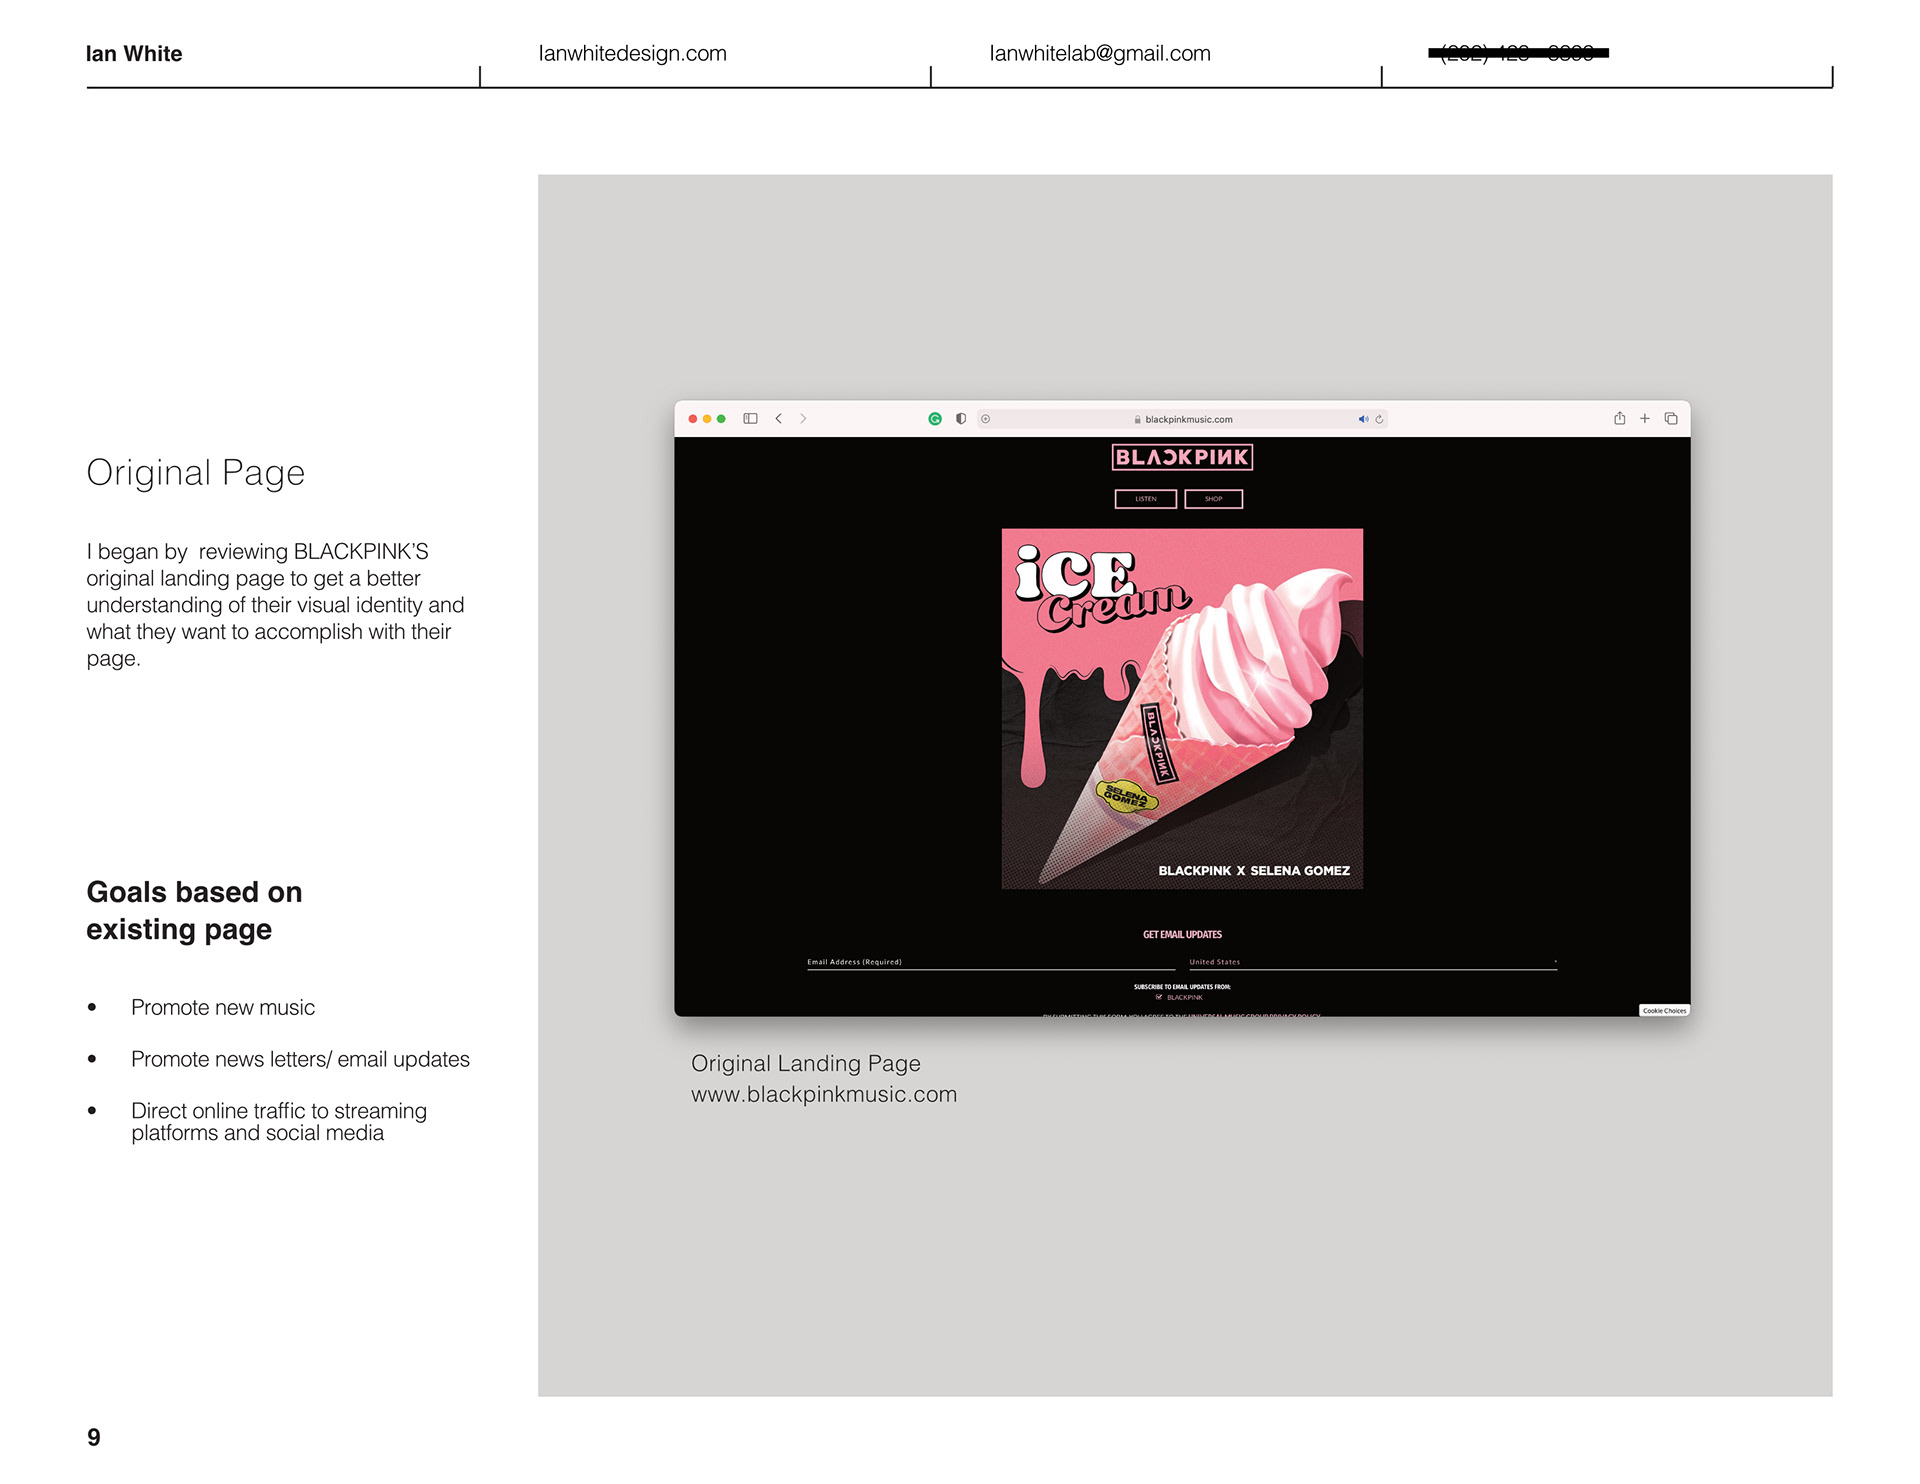
Task: Click the LISTEN button
Action: (1146, 499)
